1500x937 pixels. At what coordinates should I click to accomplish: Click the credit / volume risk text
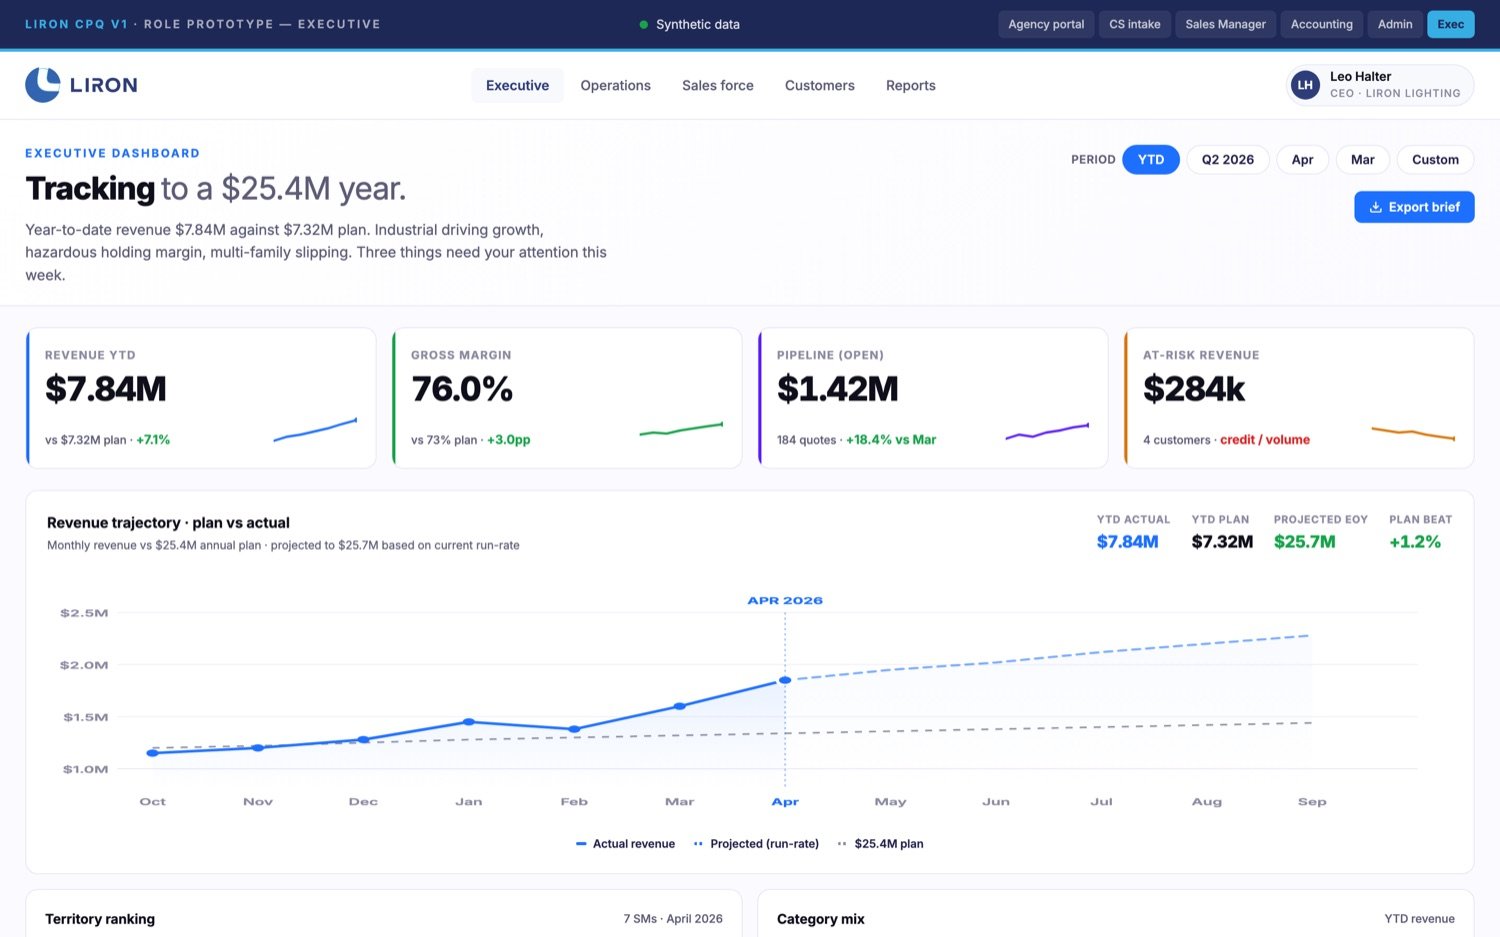[1265, 440]
